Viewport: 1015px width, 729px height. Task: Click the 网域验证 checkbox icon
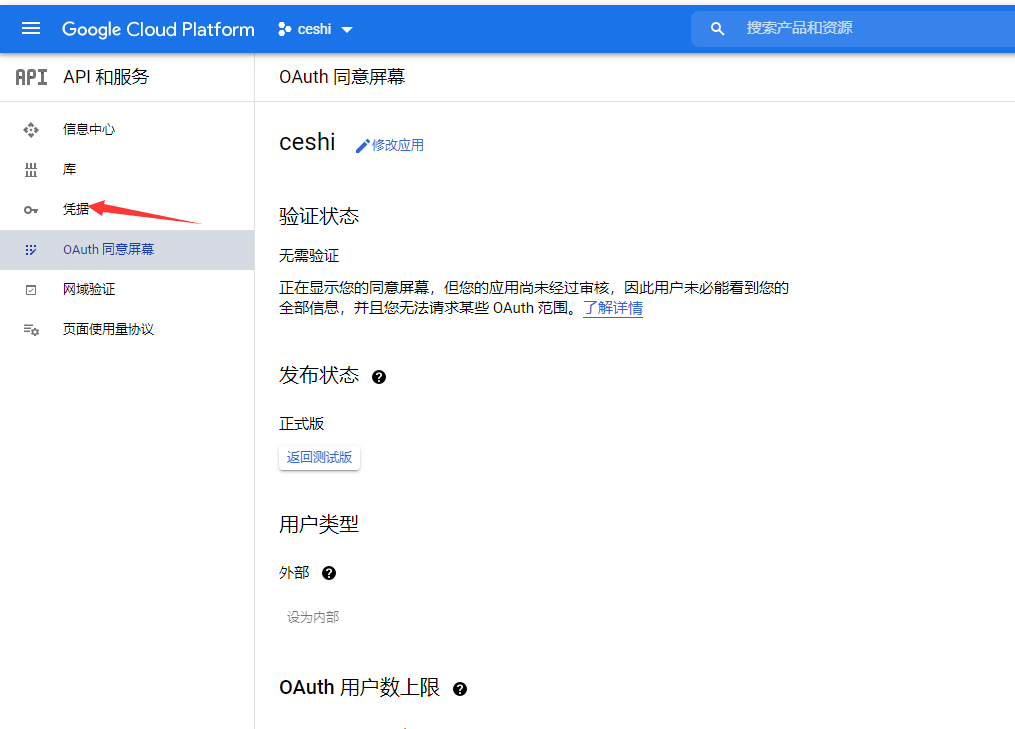point(31,289)
